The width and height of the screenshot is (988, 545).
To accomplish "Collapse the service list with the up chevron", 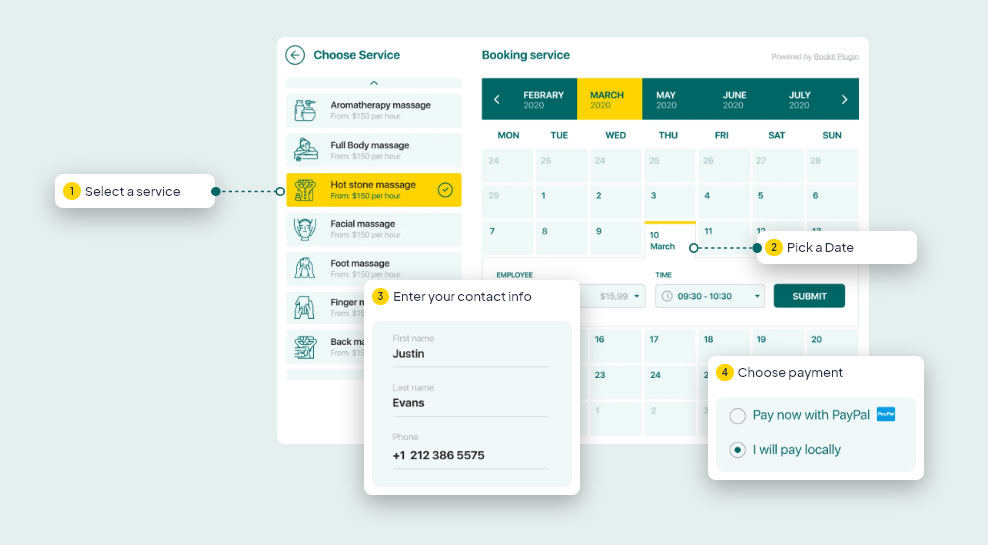I will click(x=374, y=83).
